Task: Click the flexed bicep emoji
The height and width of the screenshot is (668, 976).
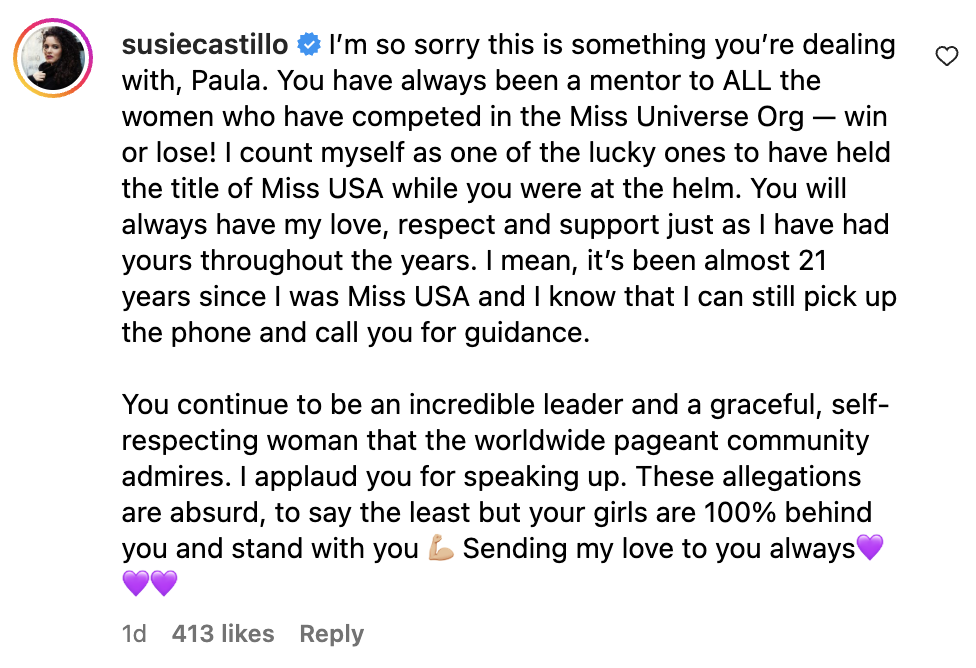Action: click(441, 549)
